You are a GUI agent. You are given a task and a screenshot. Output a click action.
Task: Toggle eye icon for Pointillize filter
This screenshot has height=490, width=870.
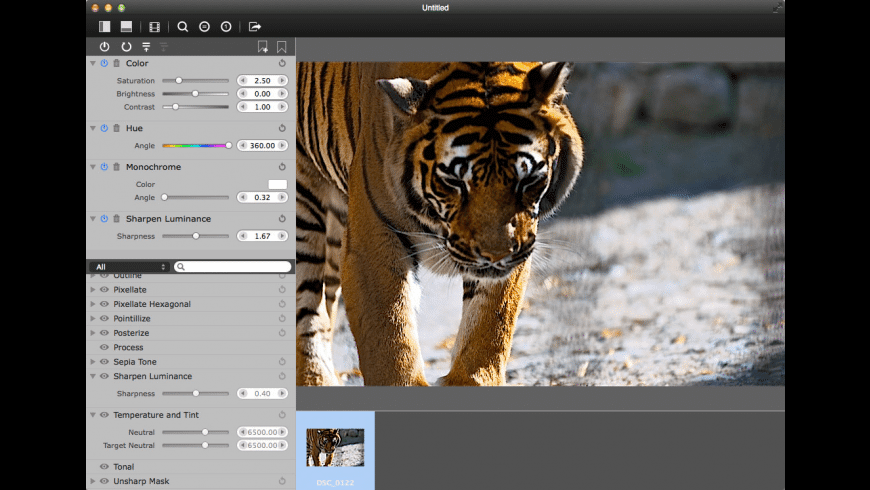(x=104, y=319)
